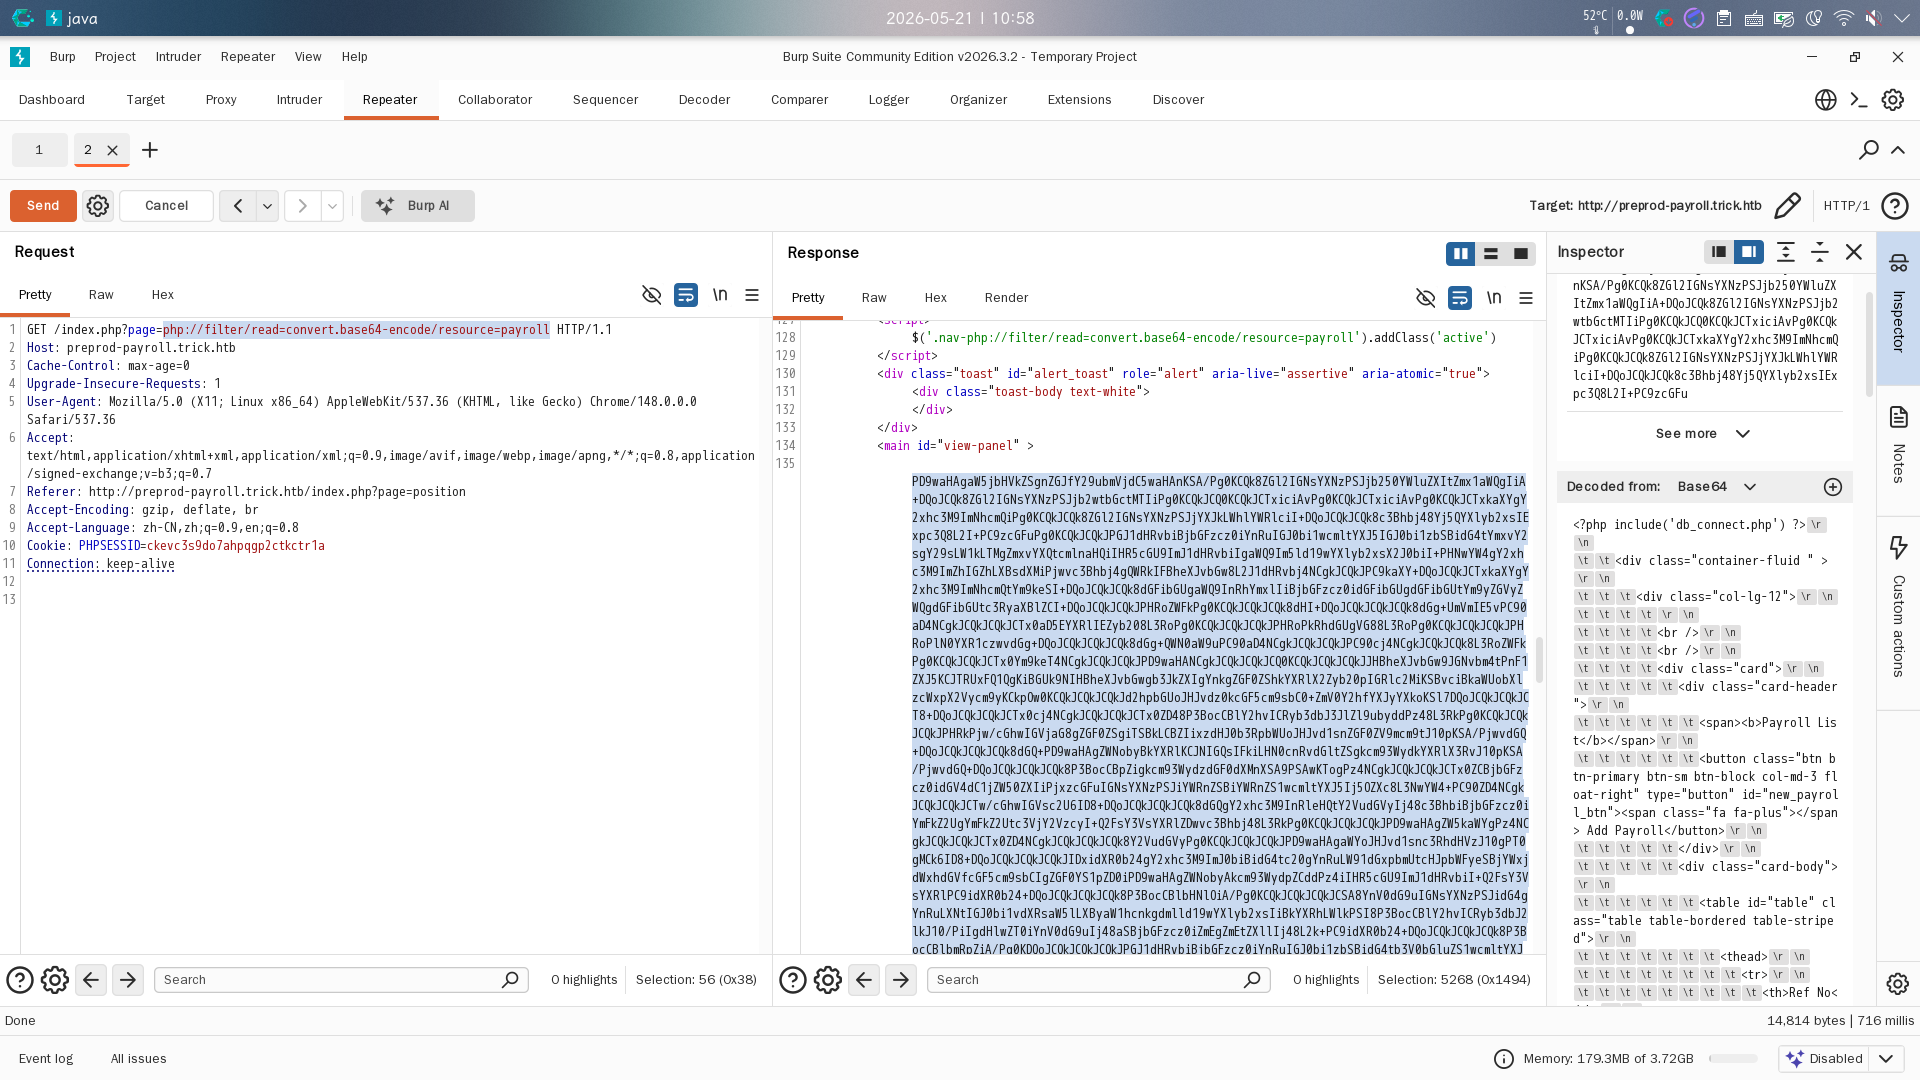Search Repeater tabs with magnifier icon
The height and width of the screenshot is (1080, 1920).
tap(1868, 150)
